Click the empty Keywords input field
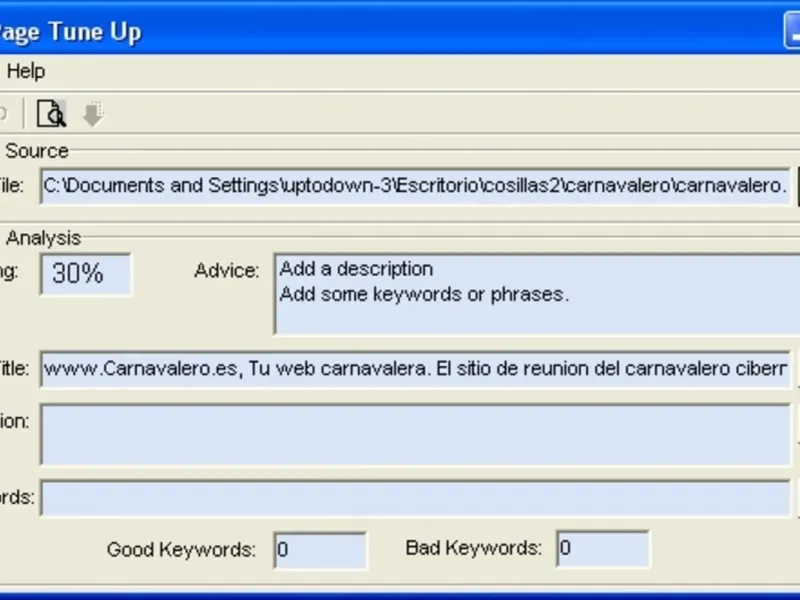800x600 pixels. pyautogui.click(x=415, y=498)
